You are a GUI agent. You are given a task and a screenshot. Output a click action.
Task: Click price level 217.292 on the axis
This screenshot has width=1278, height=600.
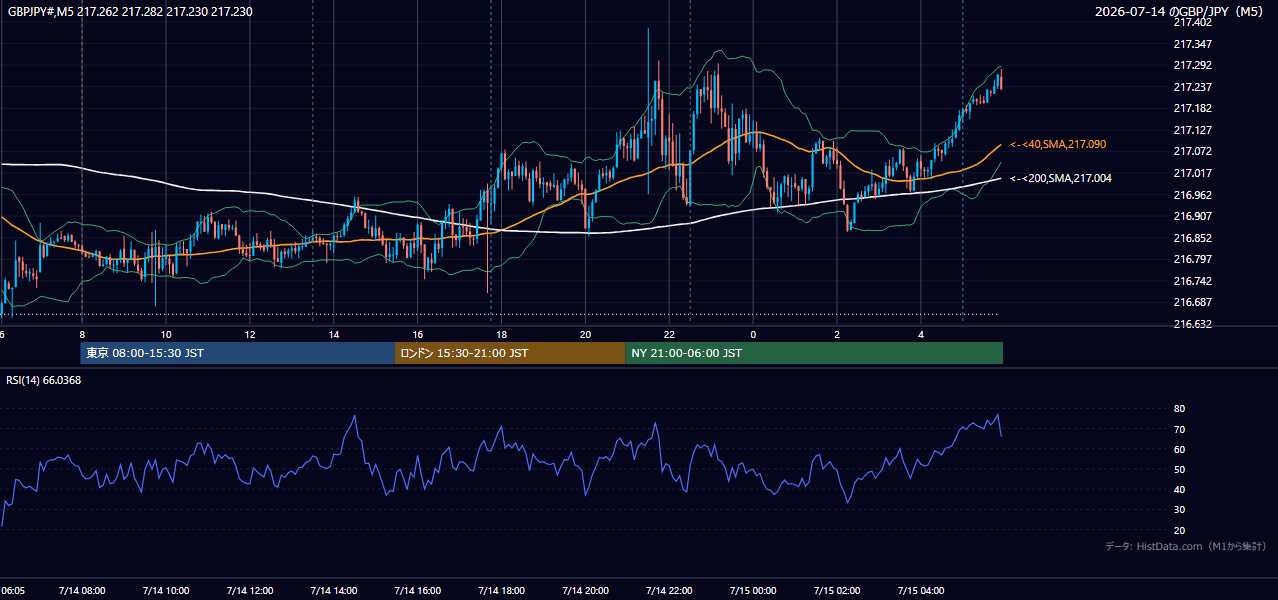click(1192, 65)
